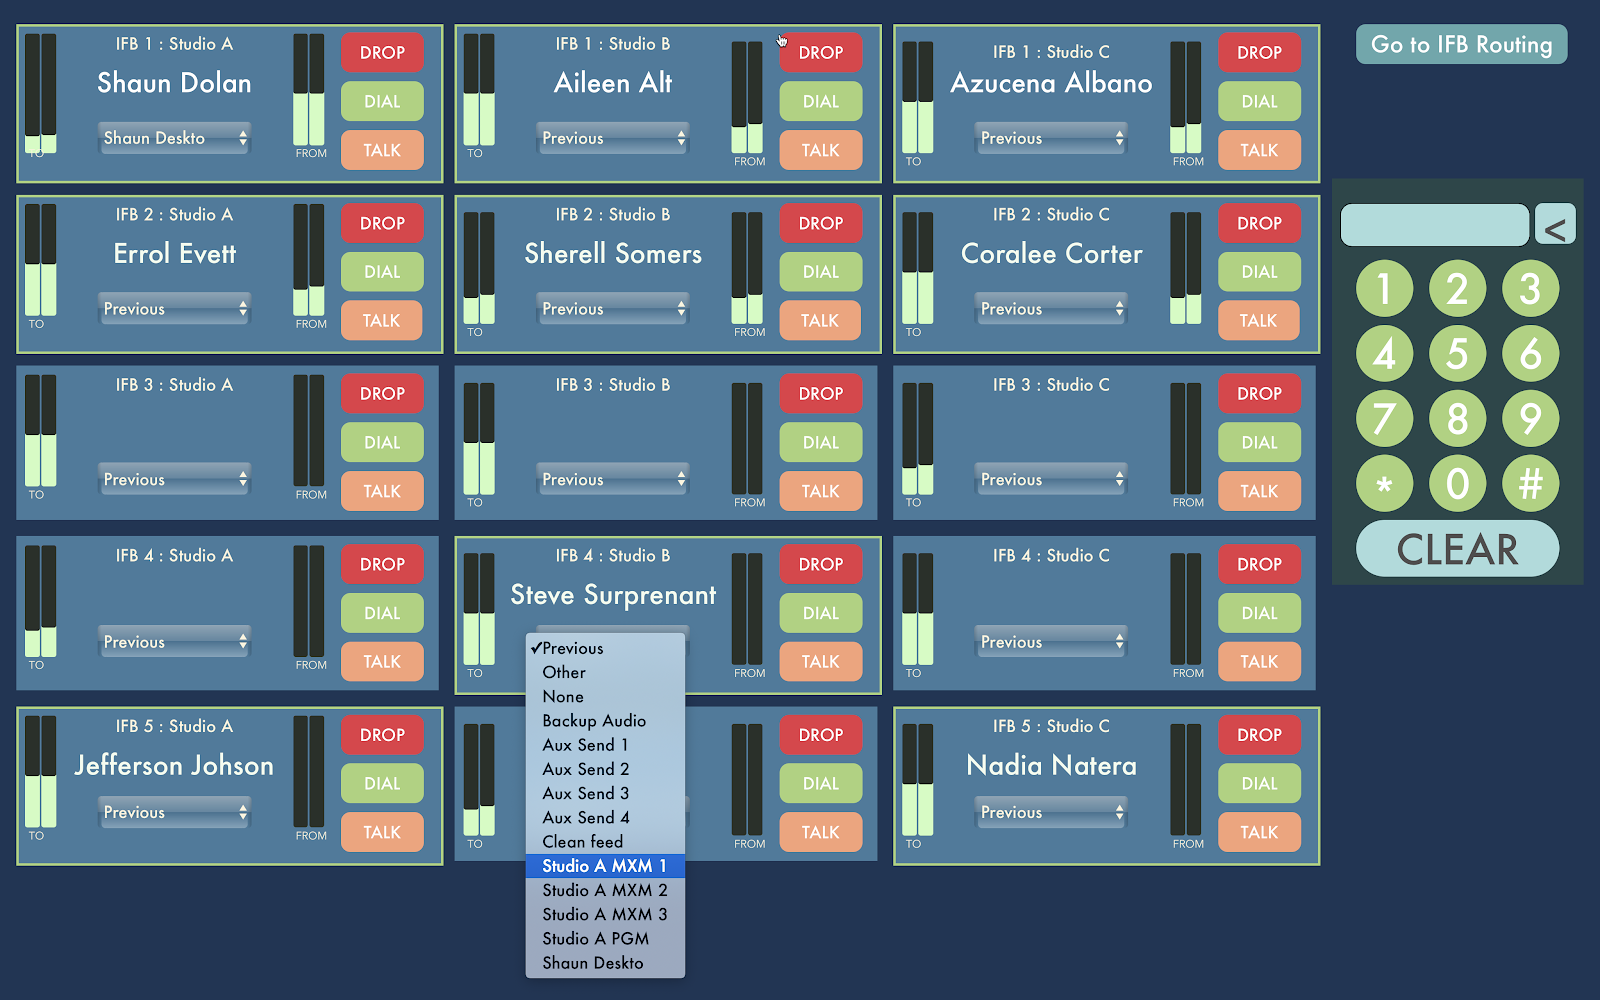Enable TALK on Shaun Dolan's IFB
The image size is (1600, 1000).
382,150
